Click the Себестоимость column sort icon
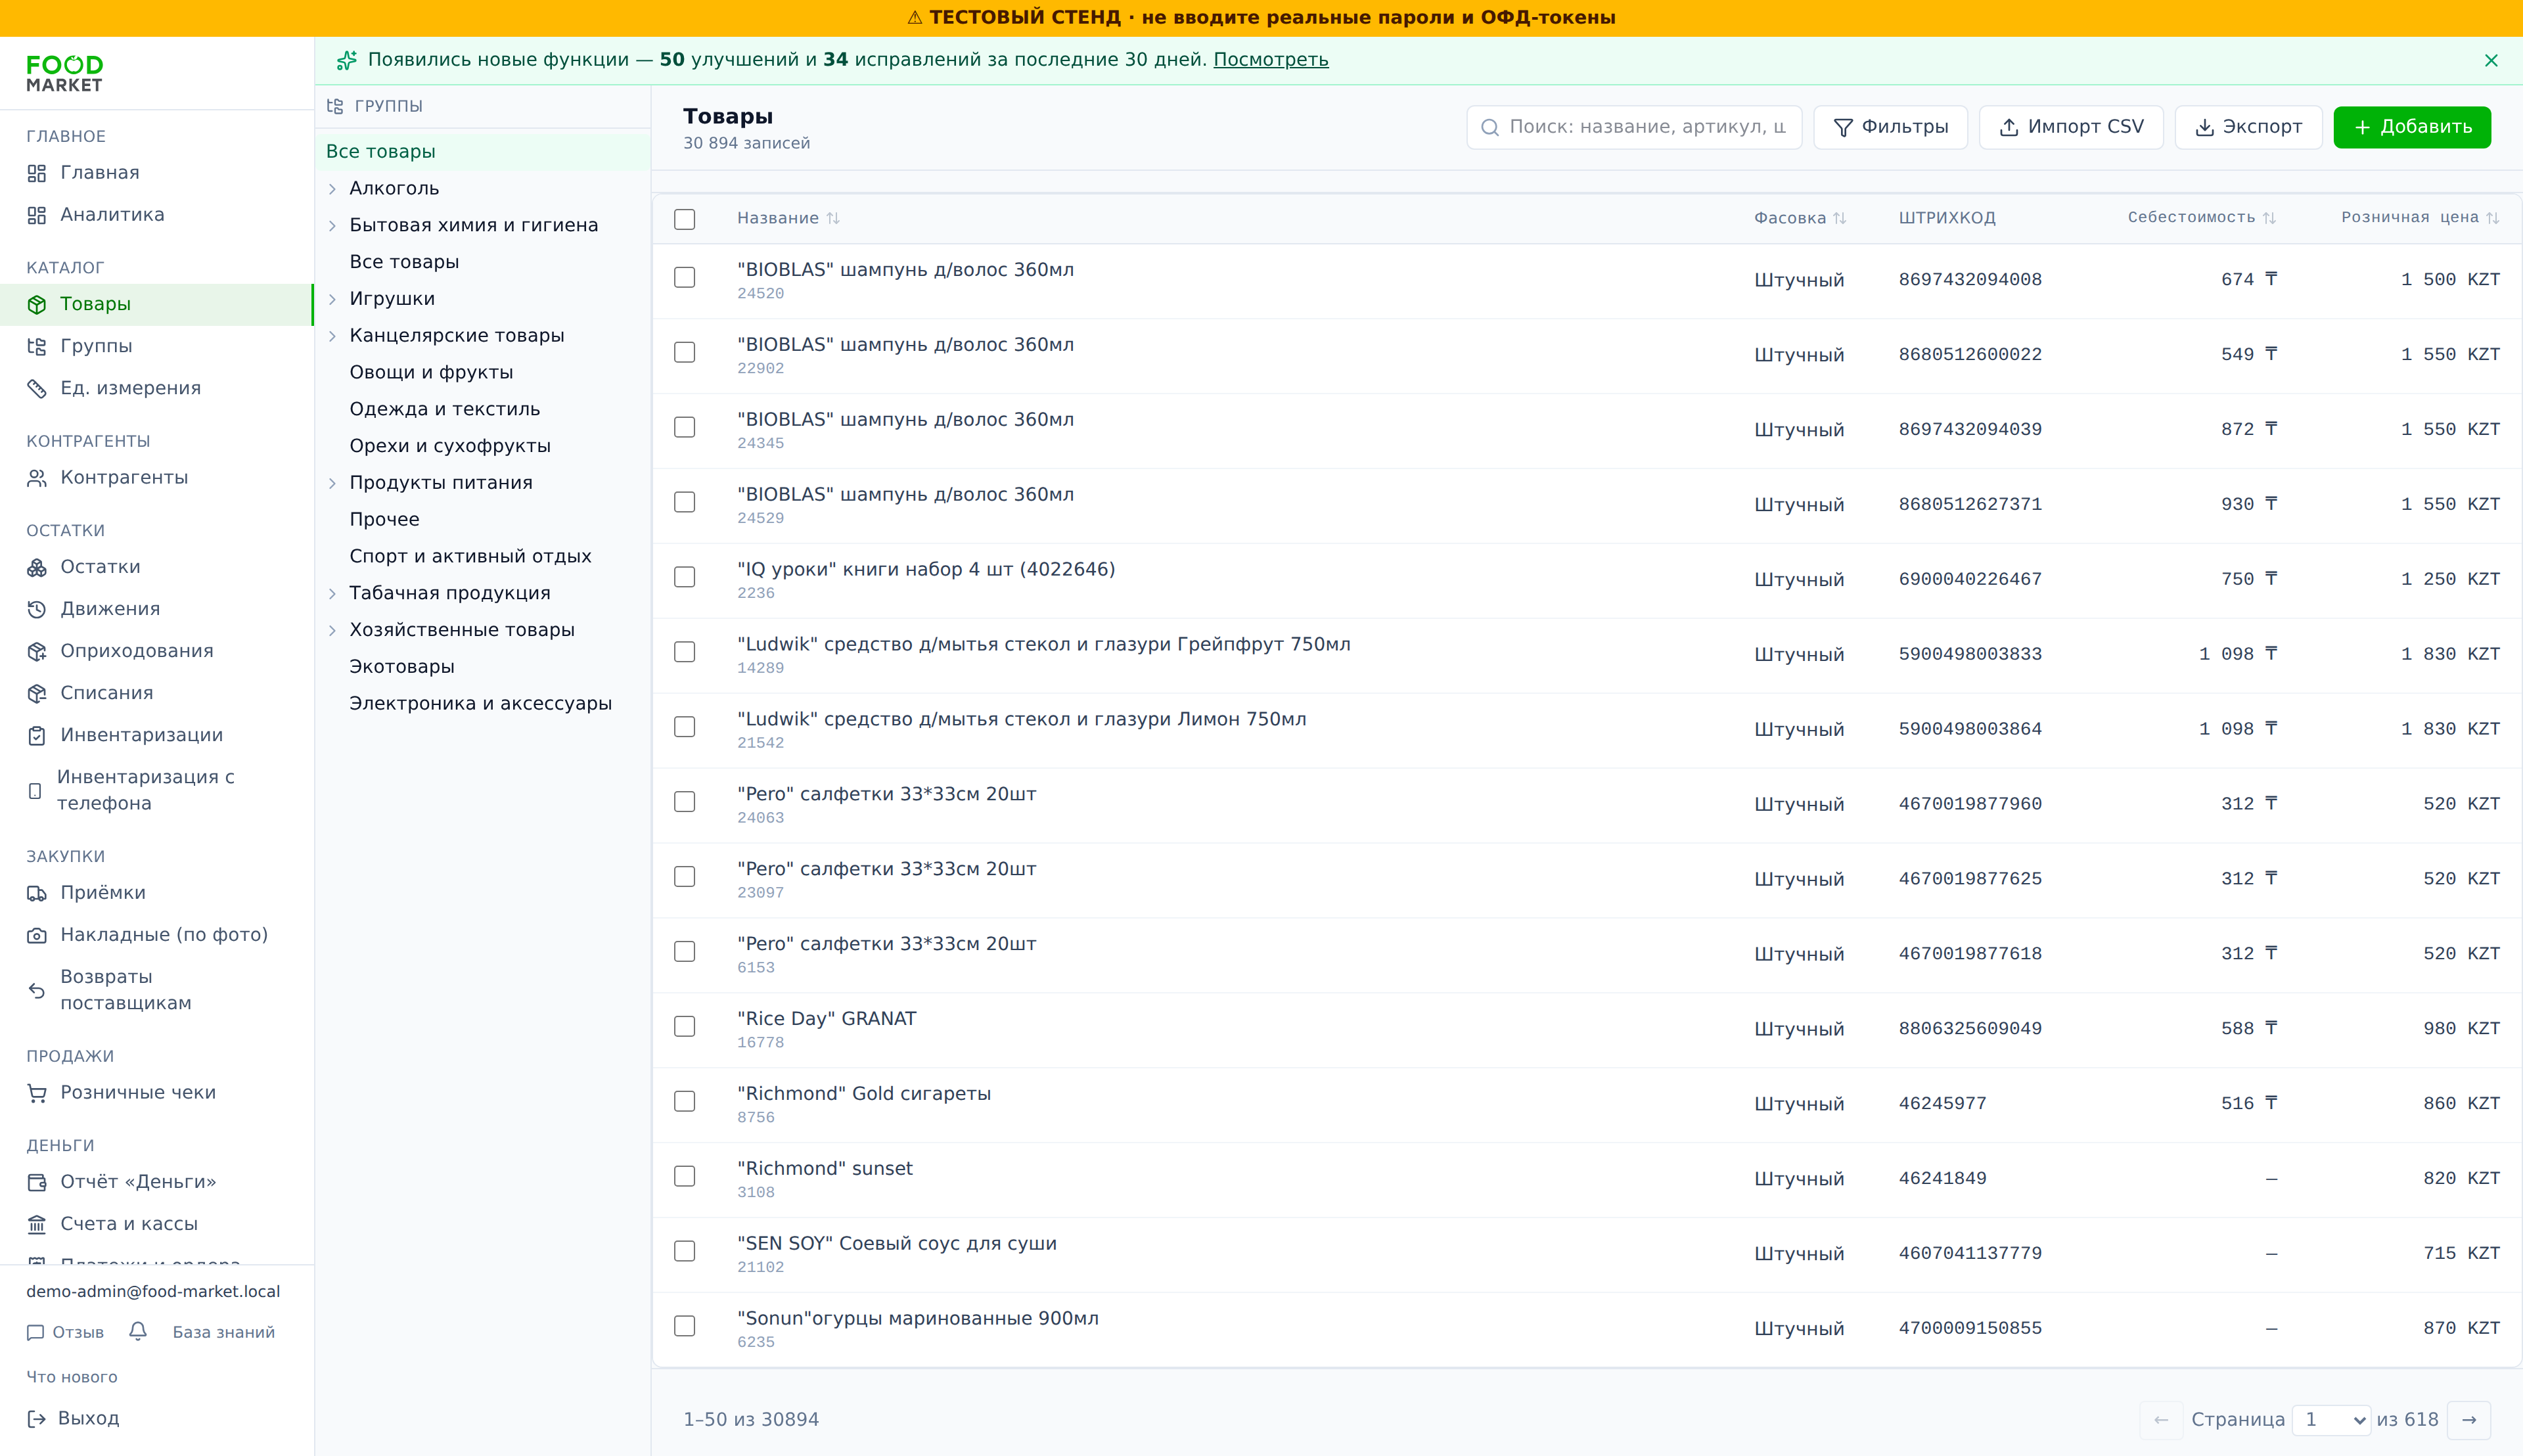The height and width of the screenshot is (1456, 2523). 2269,218
